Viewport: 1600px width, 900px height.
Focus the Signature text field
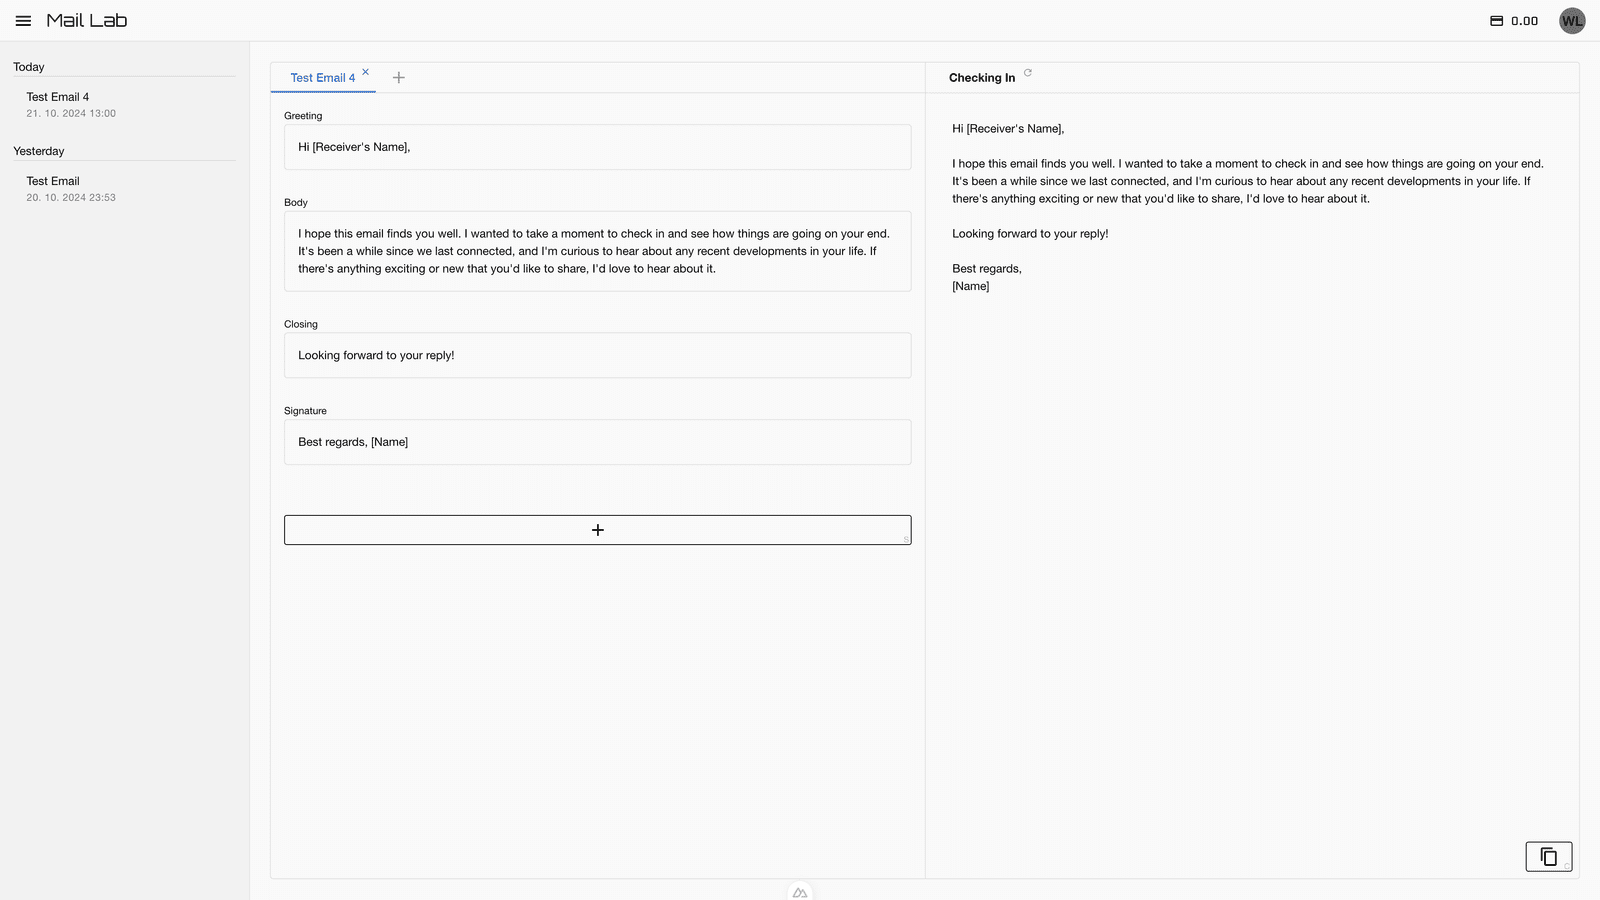(597, 442)
